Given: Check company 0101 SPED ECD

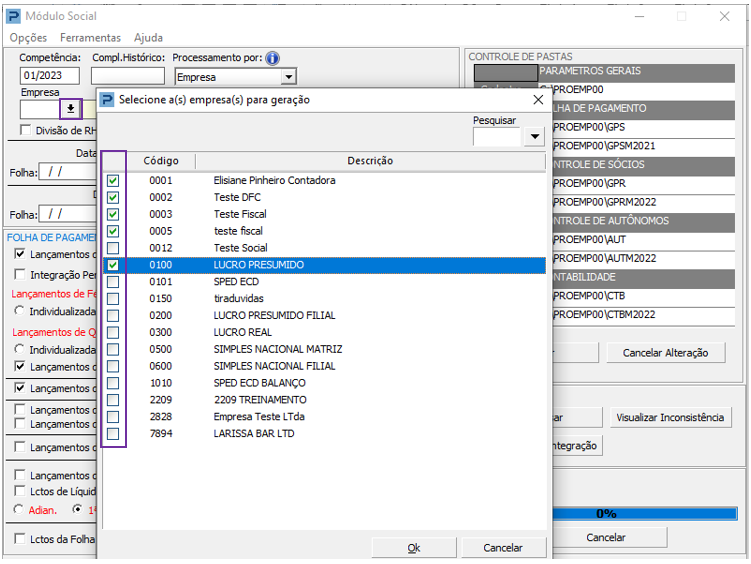Looking at the screenshot, I should point(113,282).
